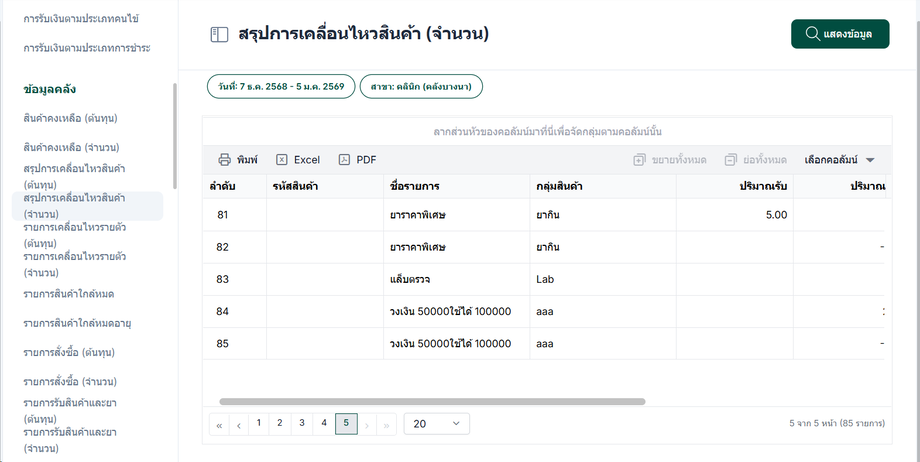Click the แสดงข้อมูล search button
This screenshot has height=462, width=920.
840,34
